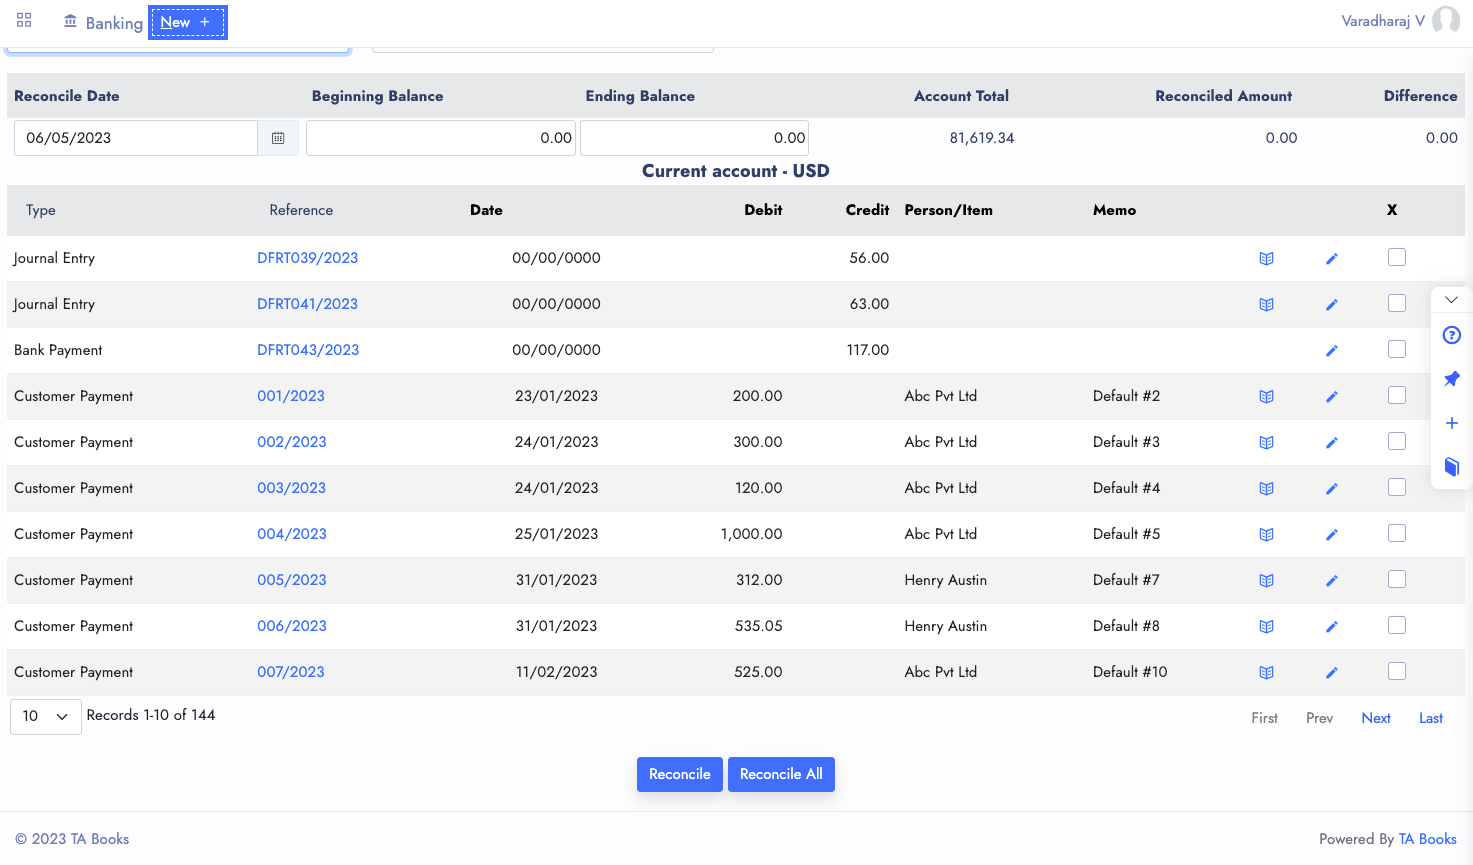View journal book icon for payment 007/2023
This screenshot has height=865, width=1473.
tap(1266, 673)
